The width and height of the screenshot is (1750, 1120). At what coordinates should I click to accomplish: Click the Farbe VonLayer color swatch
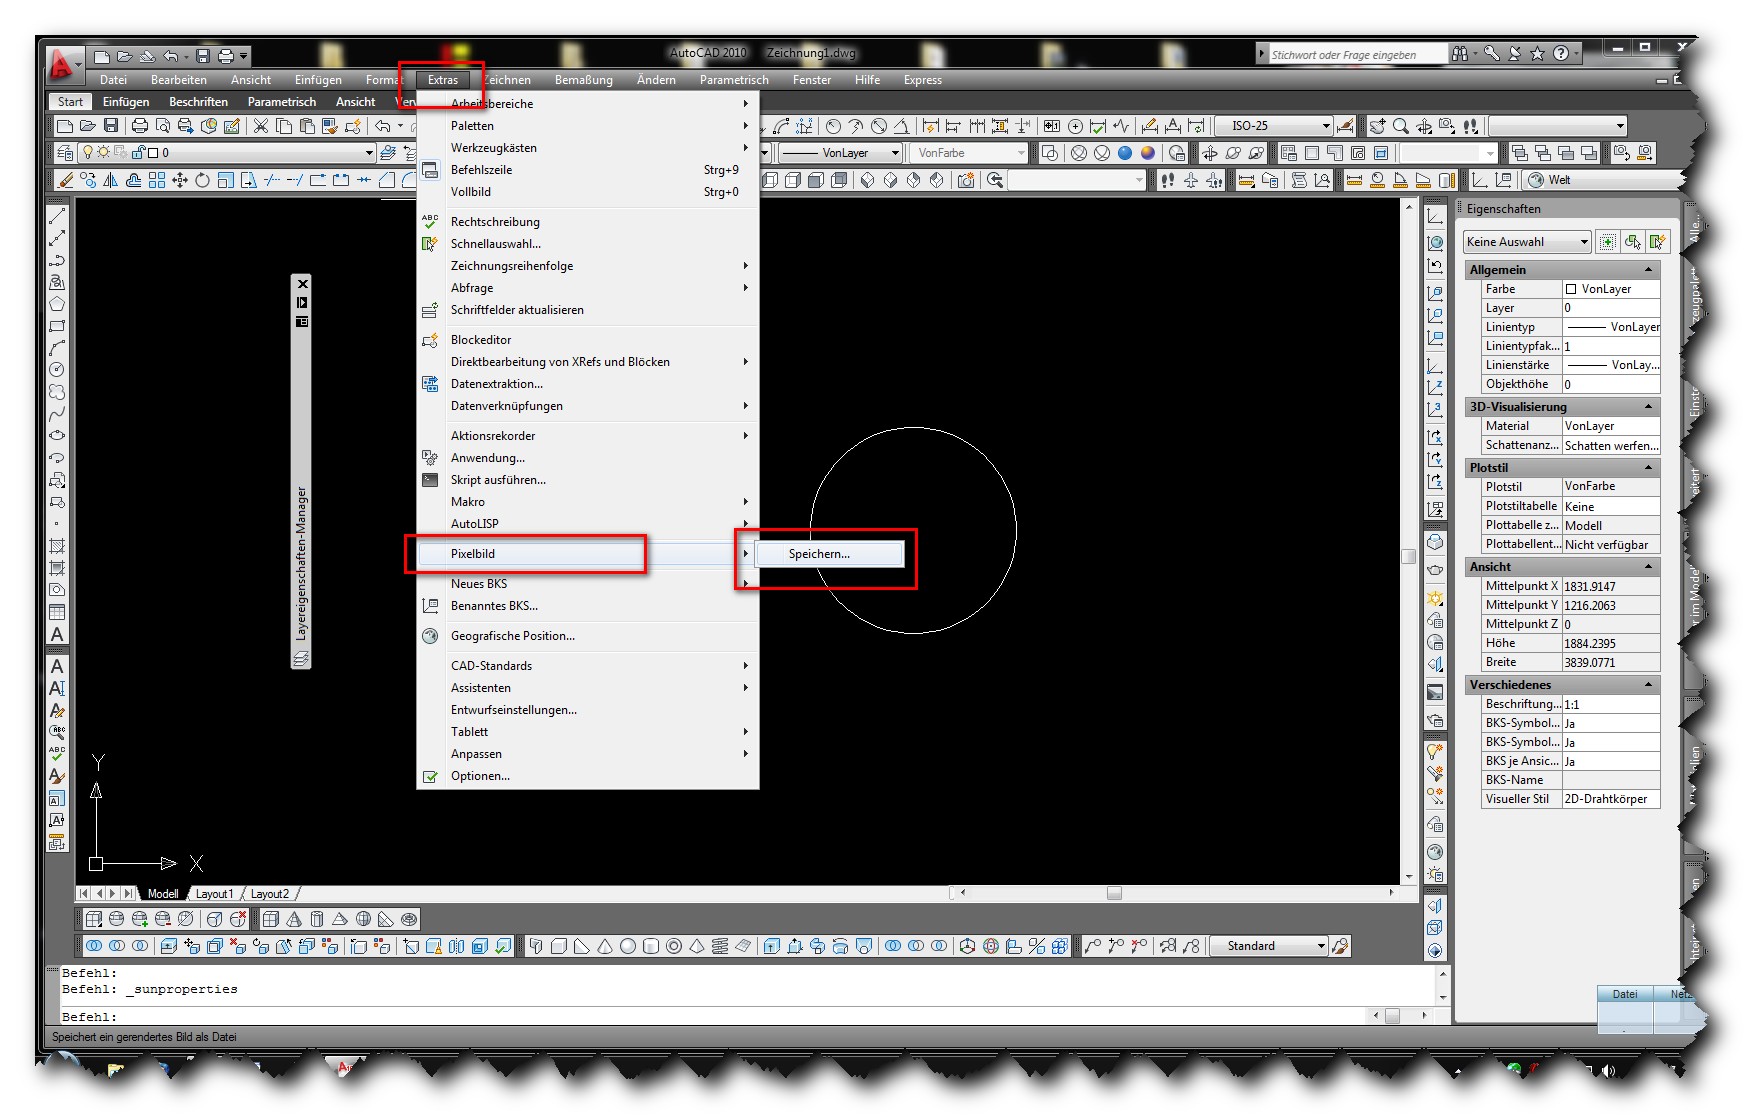click(1571, 289)
